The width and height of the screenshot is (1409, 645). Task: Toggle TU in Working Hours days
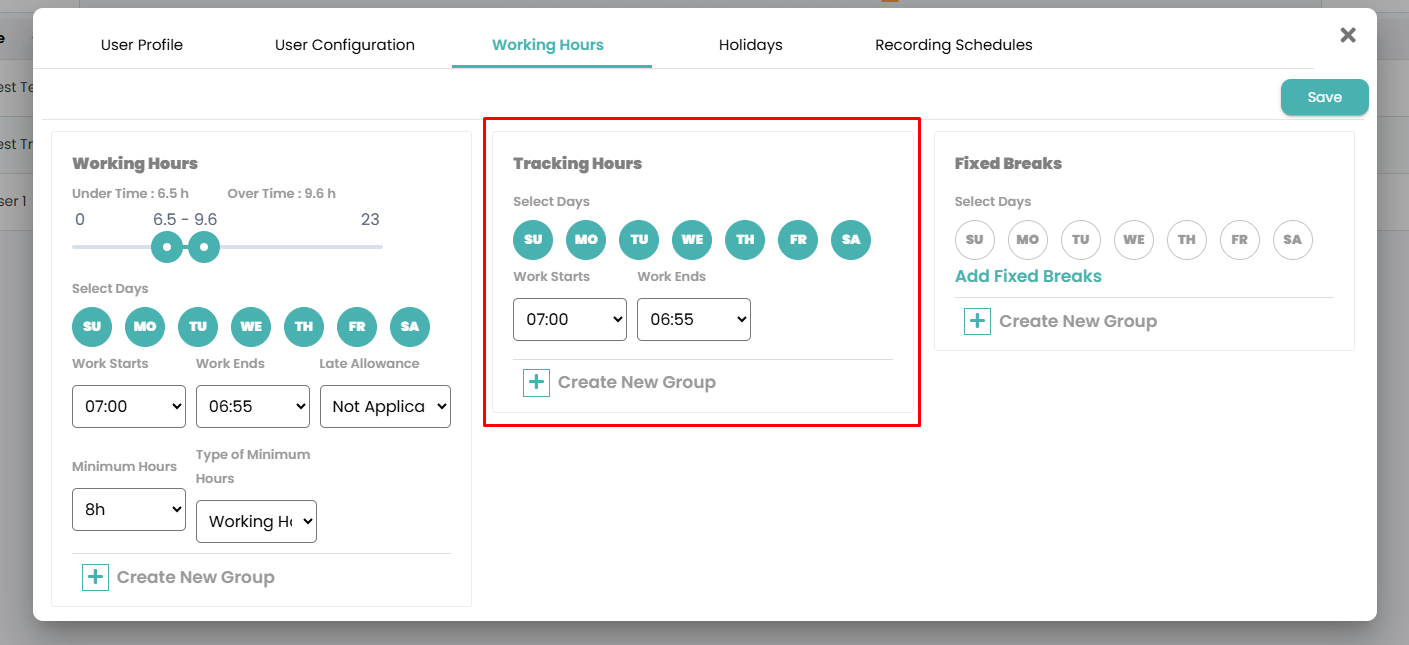[x=198, y=327]
